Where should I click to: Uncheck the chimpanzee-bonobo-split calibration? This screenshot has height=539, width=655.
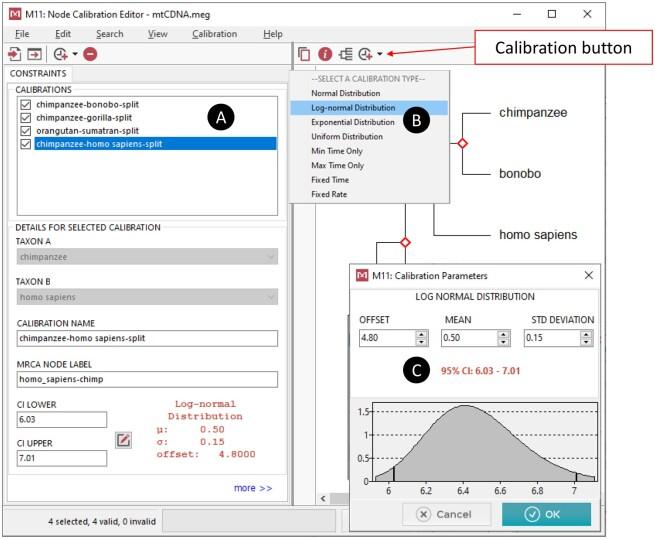click(x=25, y=103)
